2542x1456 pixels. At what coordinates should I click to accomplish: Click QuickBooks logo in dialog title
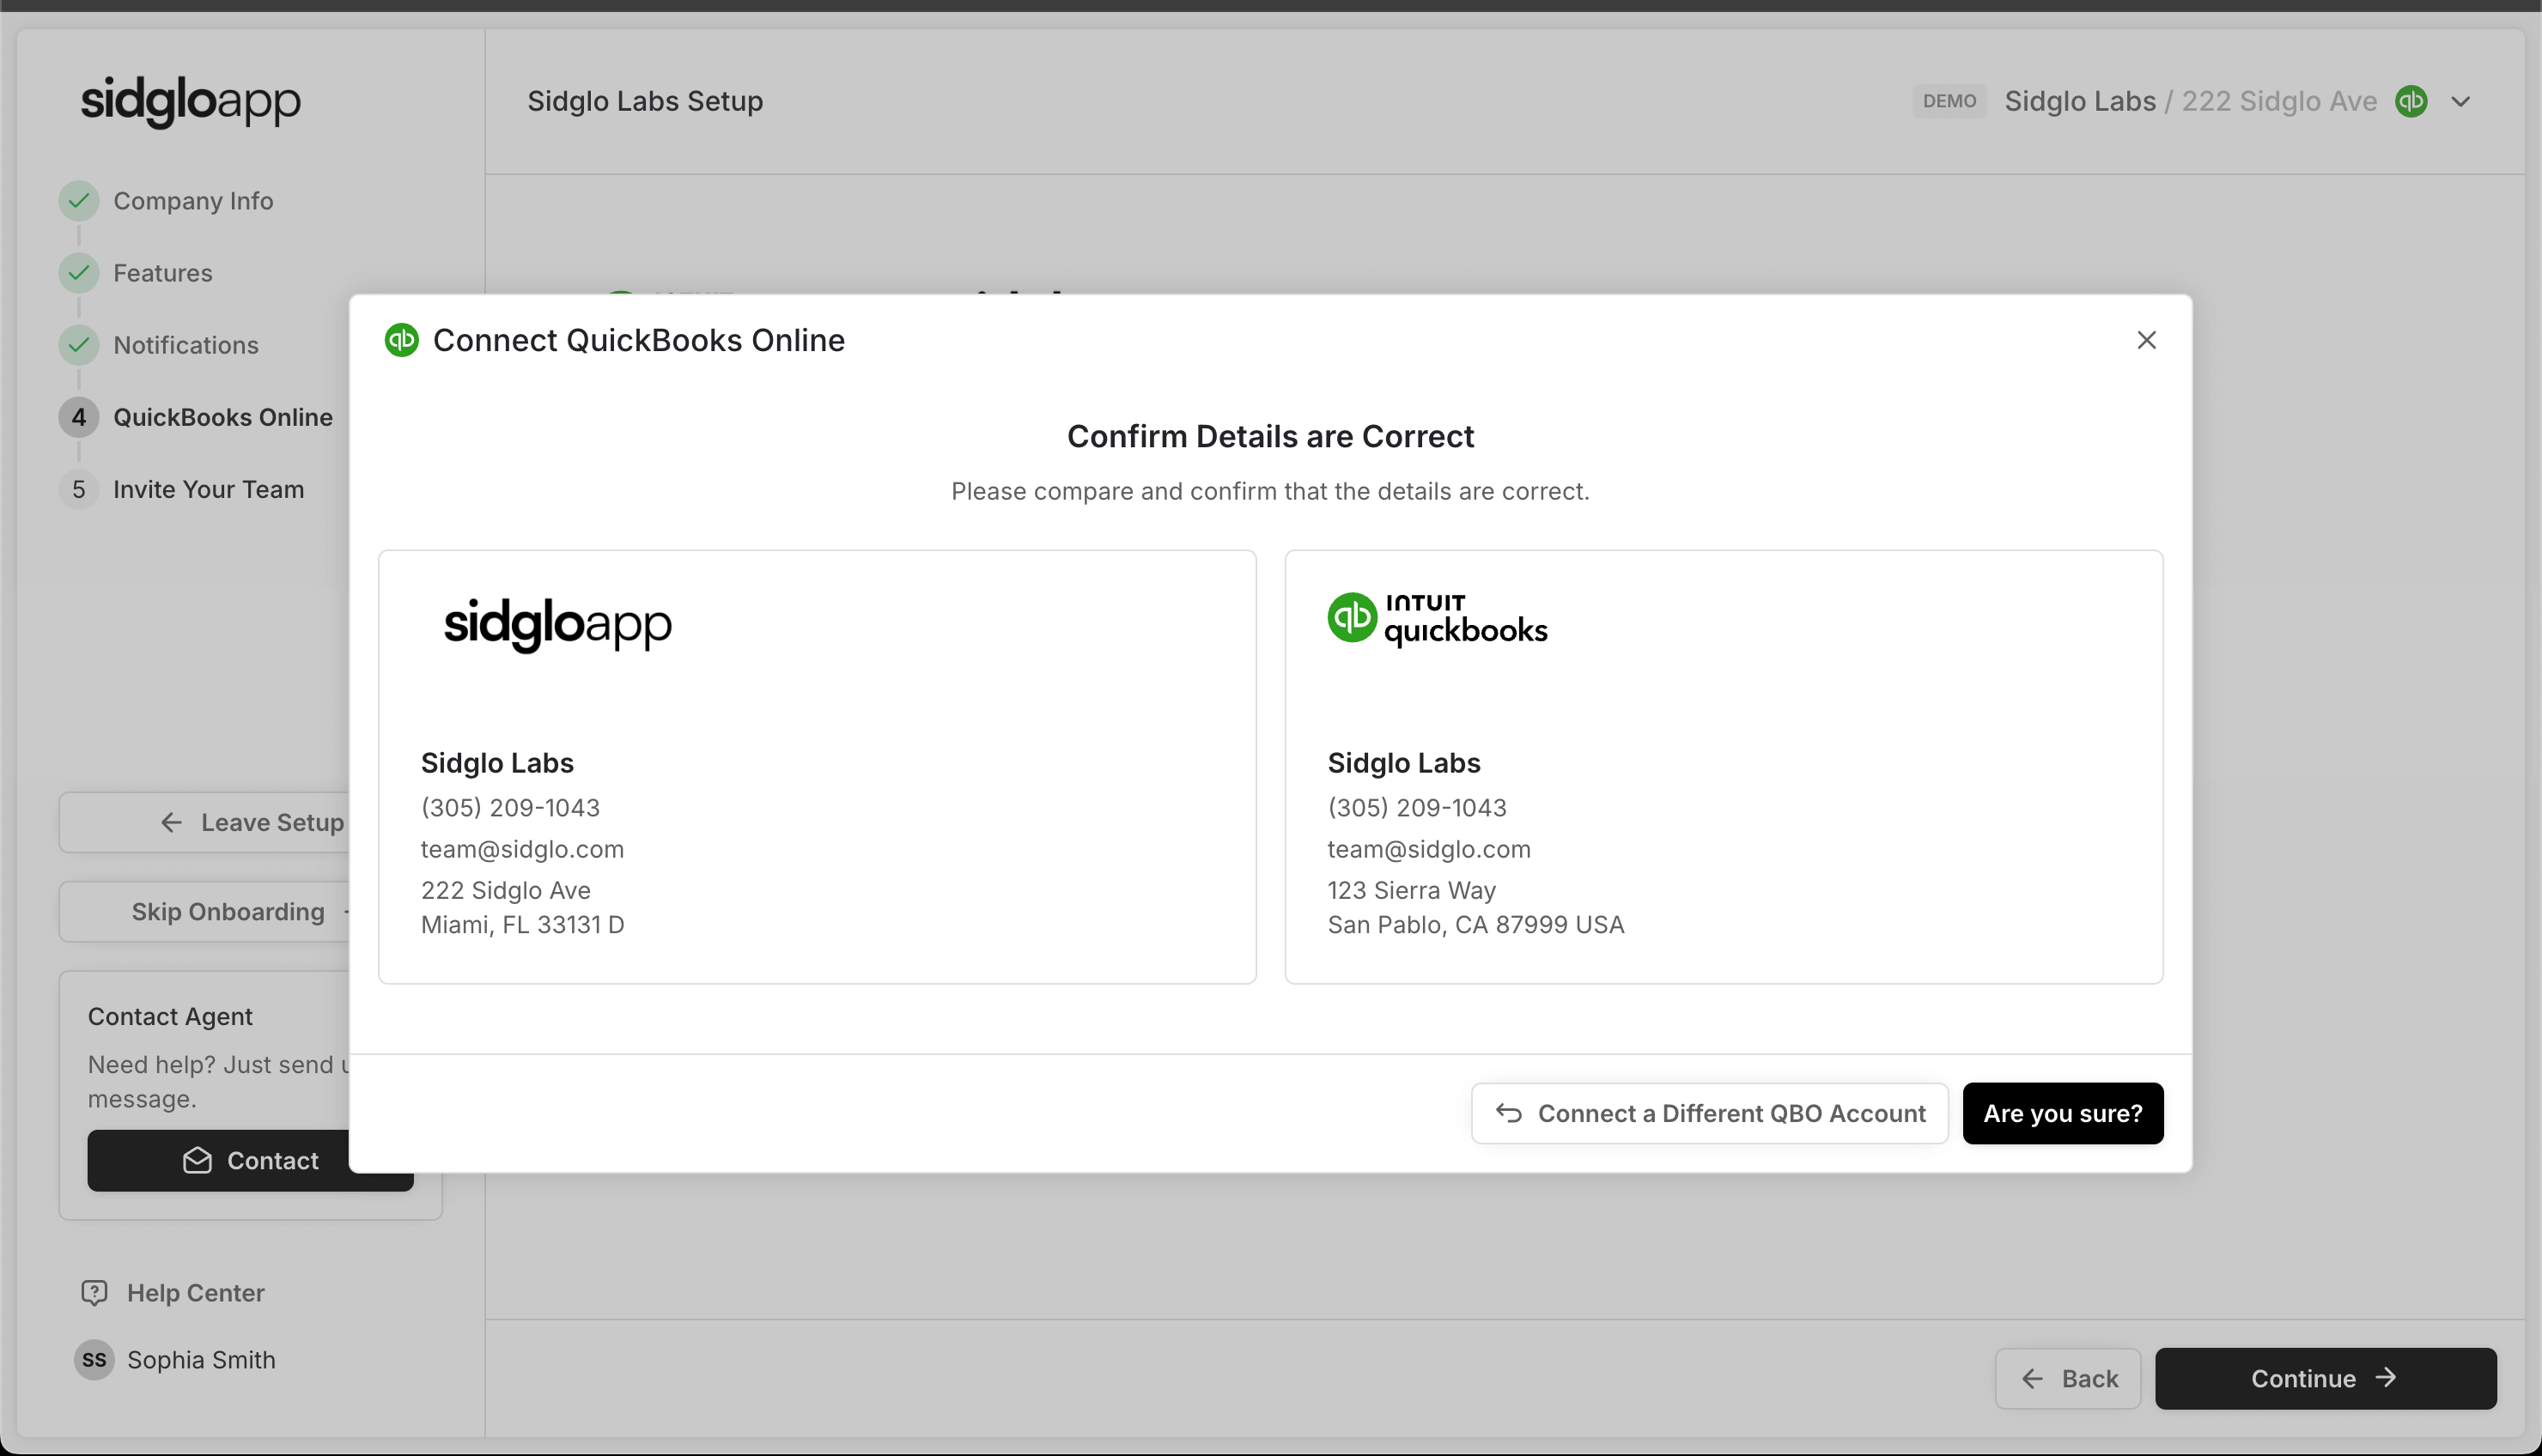(401, 340)
